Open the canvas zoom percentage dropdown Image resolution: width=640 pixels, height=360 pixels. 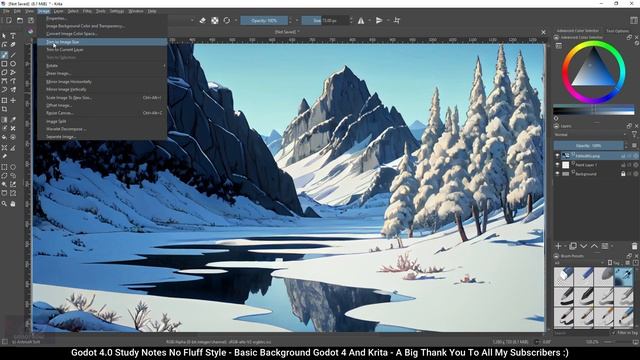click(593, 342)
